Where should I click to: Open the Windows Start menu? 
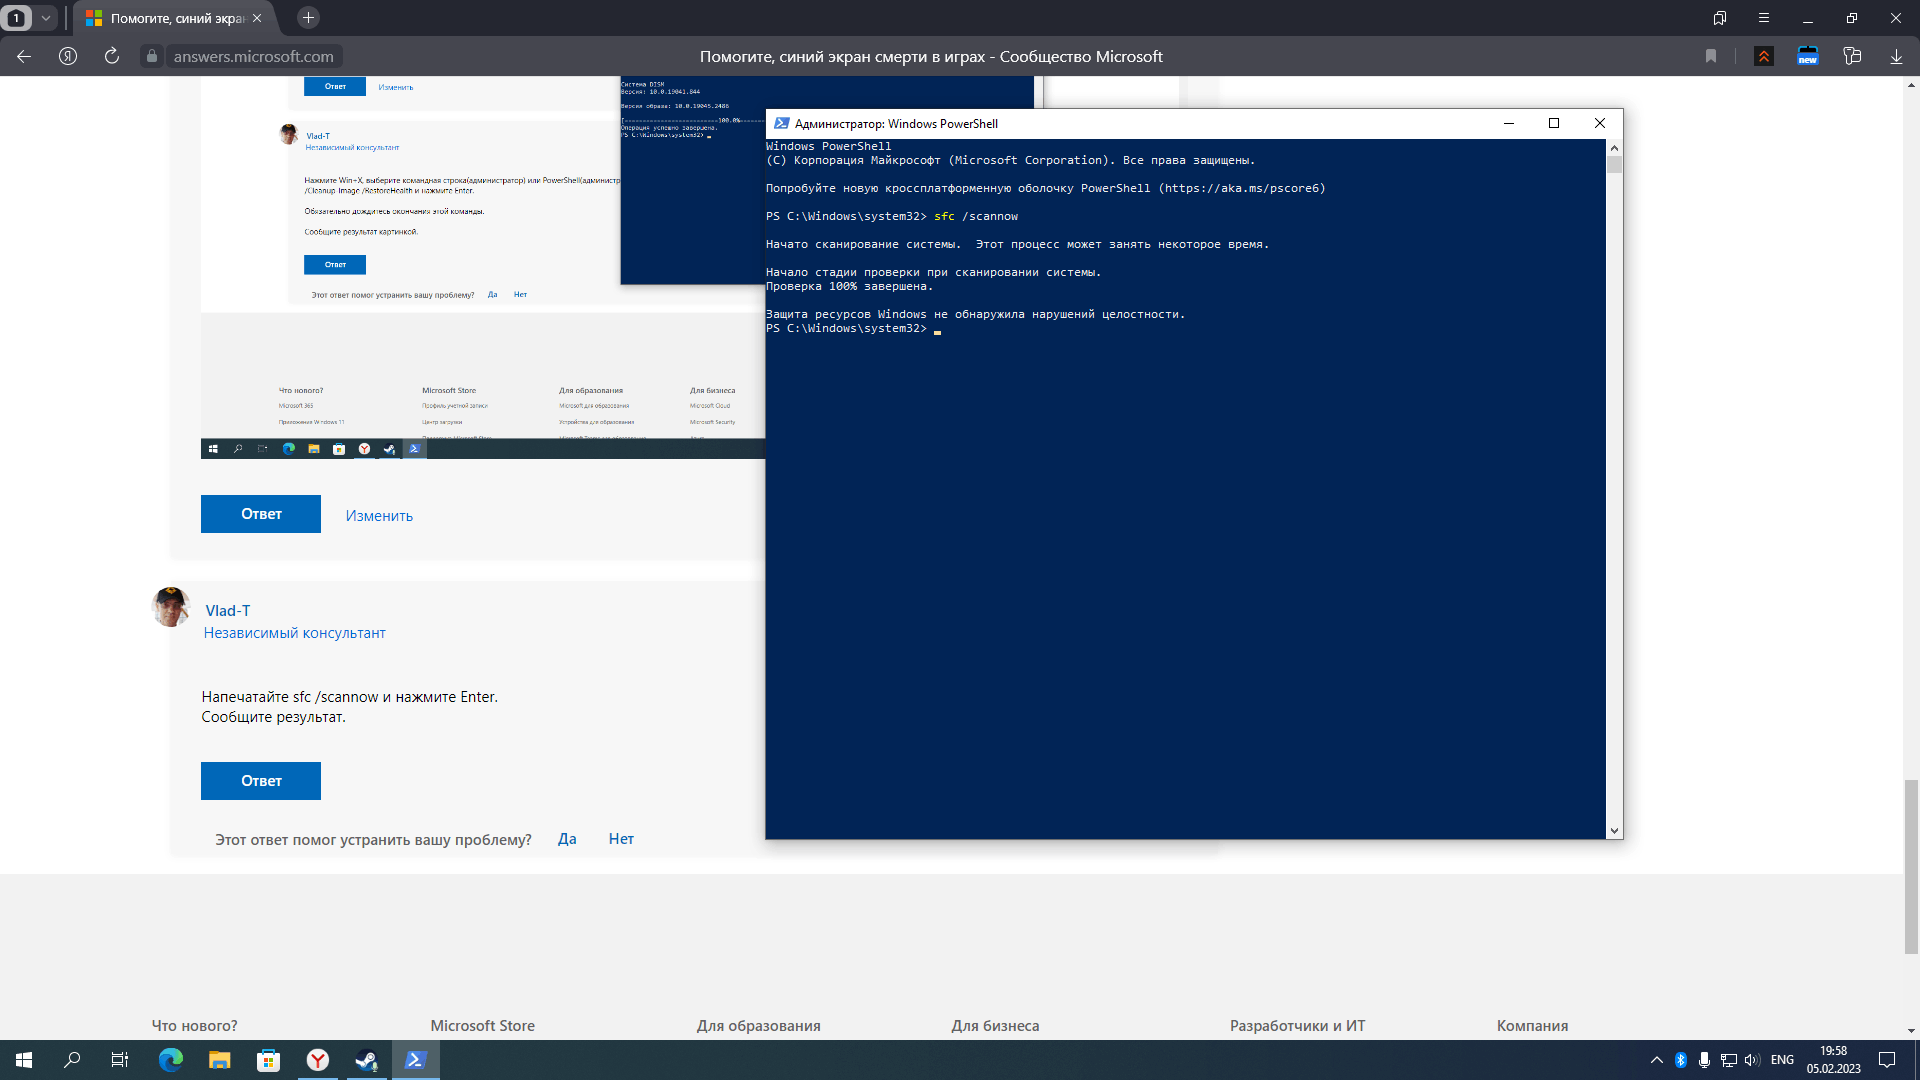(x=24, y=1060)
